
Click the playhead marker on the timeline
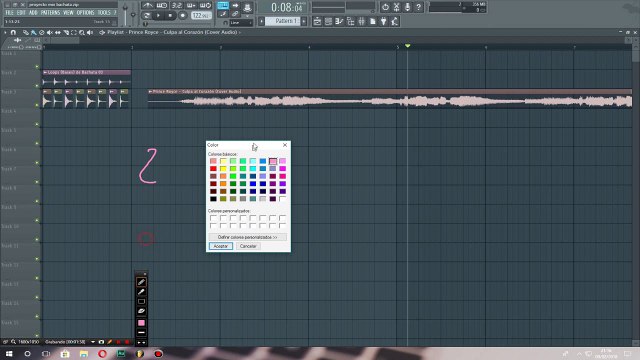pyautogui.click(x=407, y=46)
